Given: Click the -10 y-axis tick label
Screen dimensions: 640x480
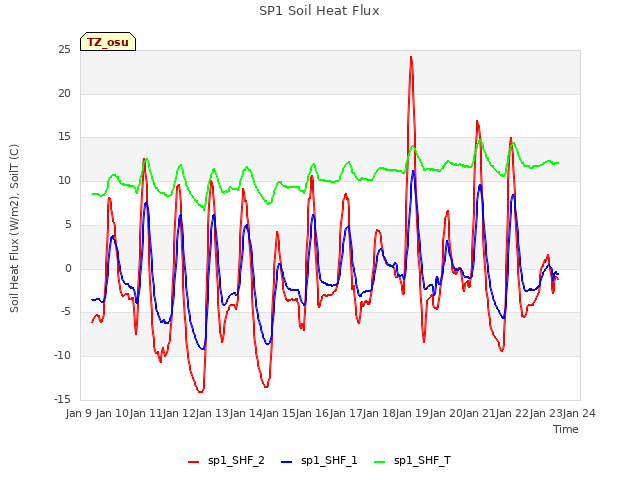Looking at the screenshot, I should coord(62,356).
